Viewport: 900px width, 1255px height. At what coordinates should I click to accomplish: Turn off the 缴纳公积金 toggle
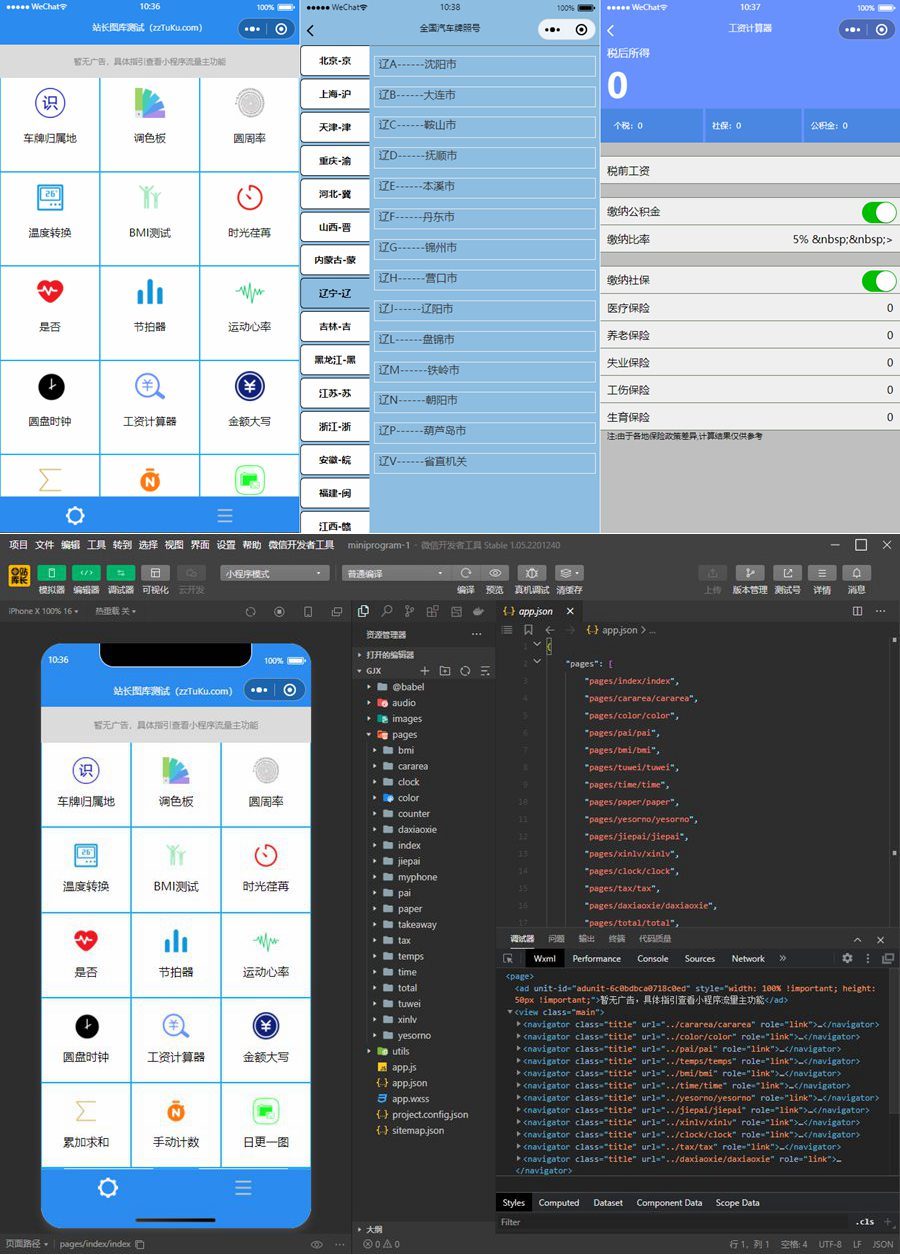(x=877, y=212)
